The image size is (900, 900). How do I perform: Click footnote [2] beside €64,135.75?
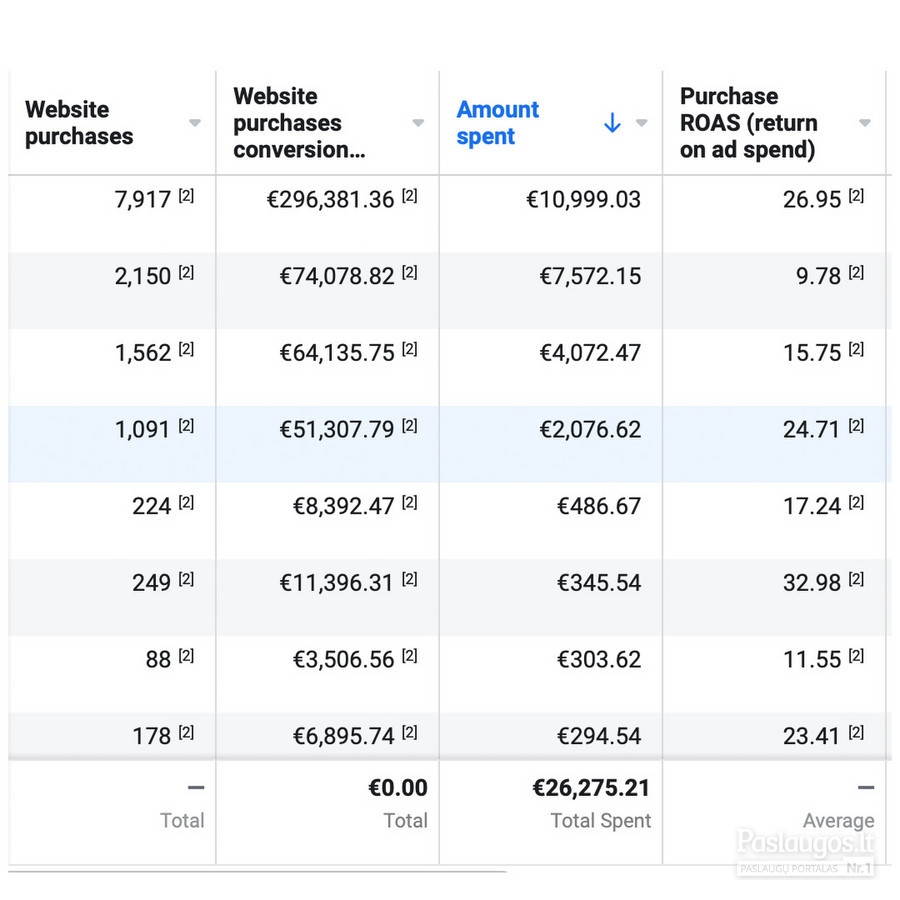coord(409,349)
